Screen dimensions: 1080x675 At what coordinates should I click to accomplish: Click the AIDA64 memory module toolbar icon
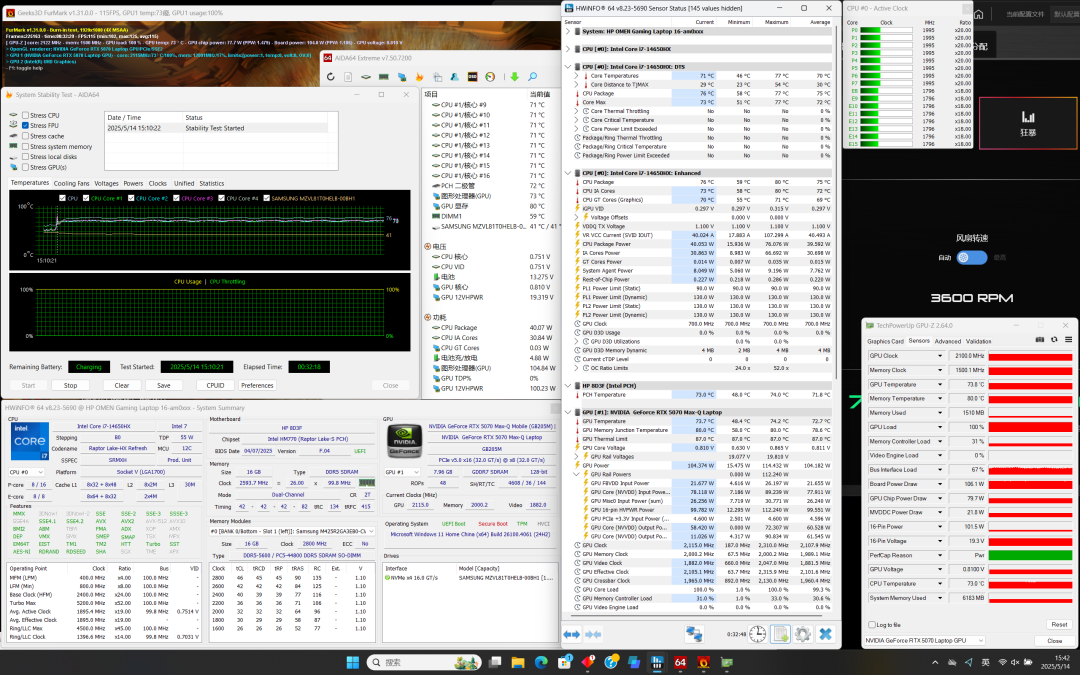384,76
